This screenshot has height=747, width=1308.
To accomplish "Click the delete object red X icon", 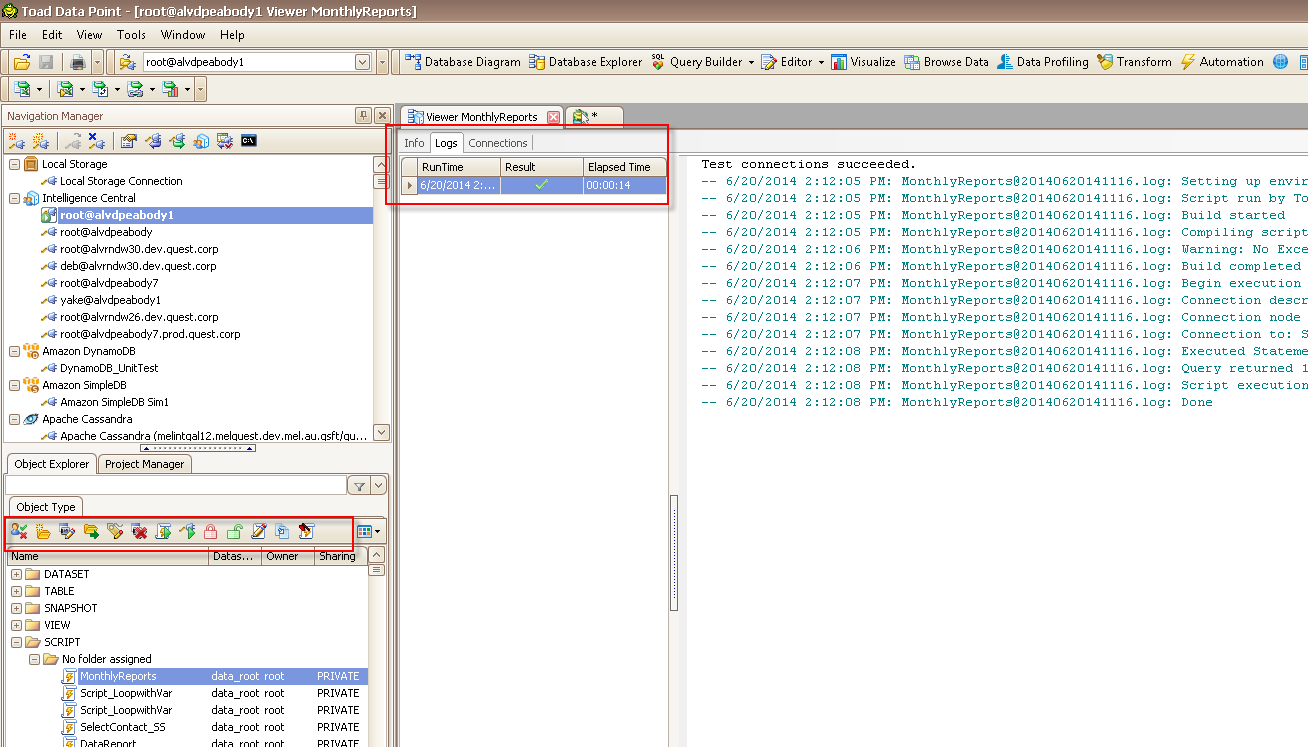I will pyautogui.click(x=139, y=531).
